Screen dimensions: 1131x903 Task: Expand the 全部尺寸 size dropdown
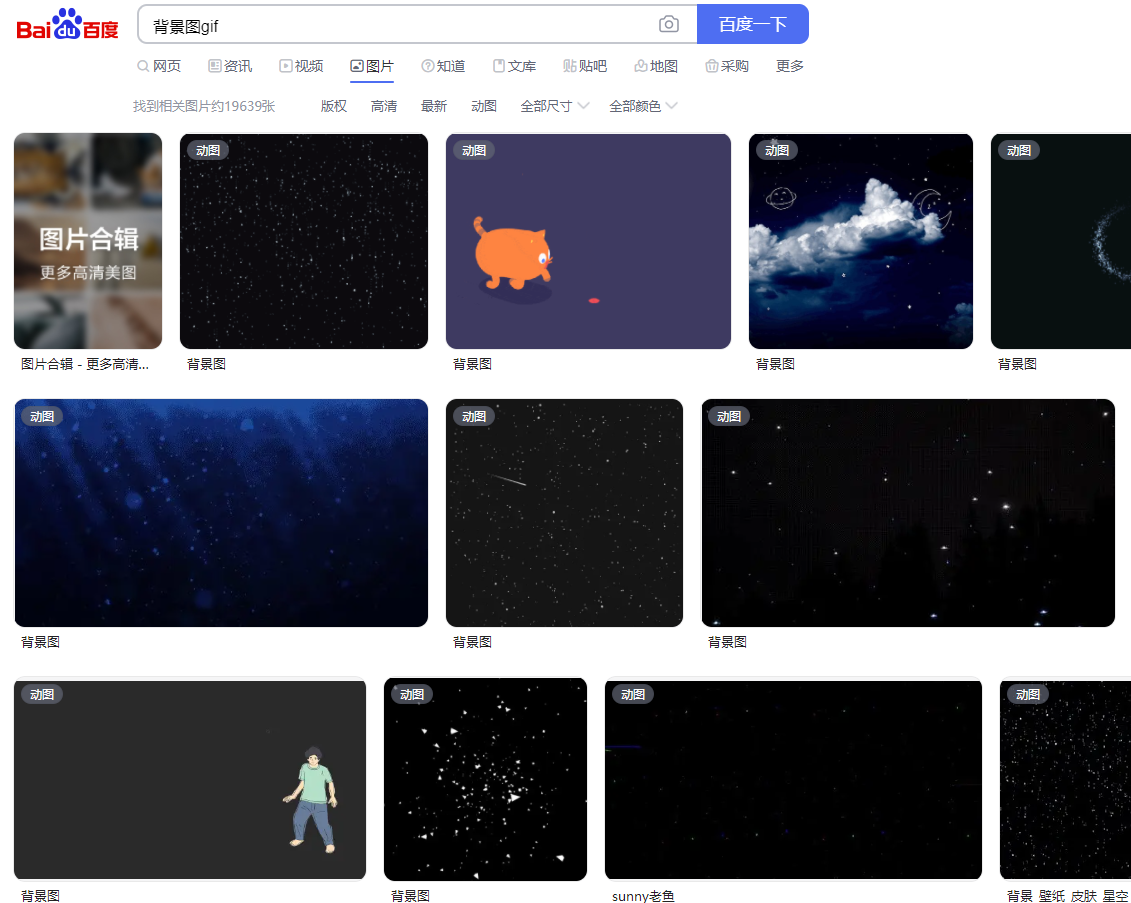tap(555, 106)
